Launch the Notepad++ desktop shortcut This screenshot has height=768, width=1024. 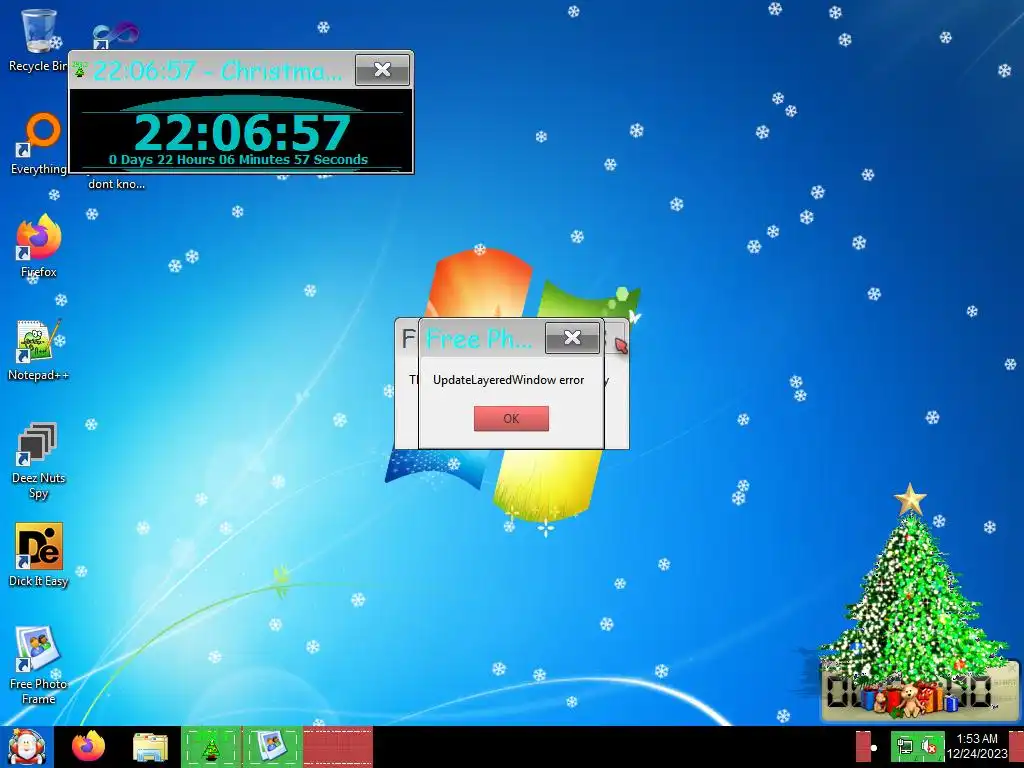39,350
